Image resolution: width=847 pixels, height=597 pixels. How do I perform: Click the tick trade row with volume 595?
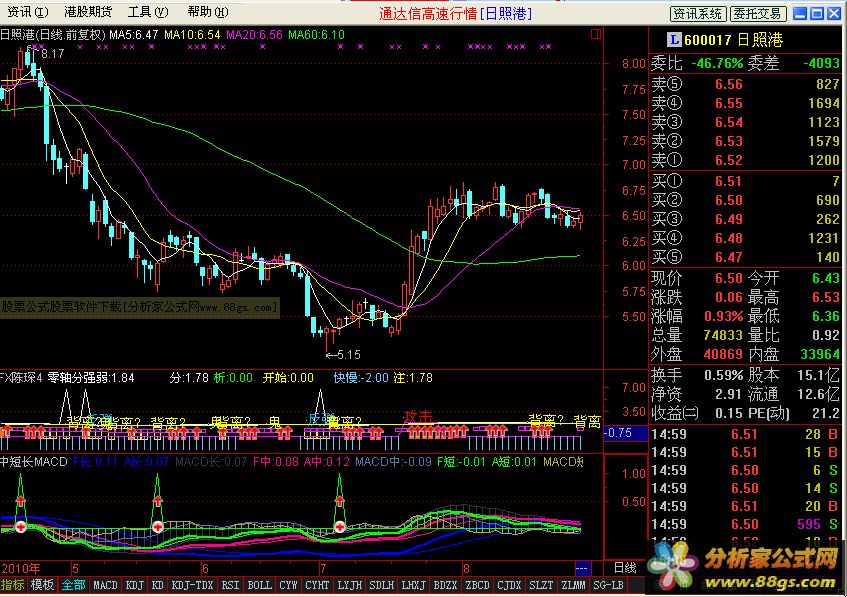[x=745, y=524]
